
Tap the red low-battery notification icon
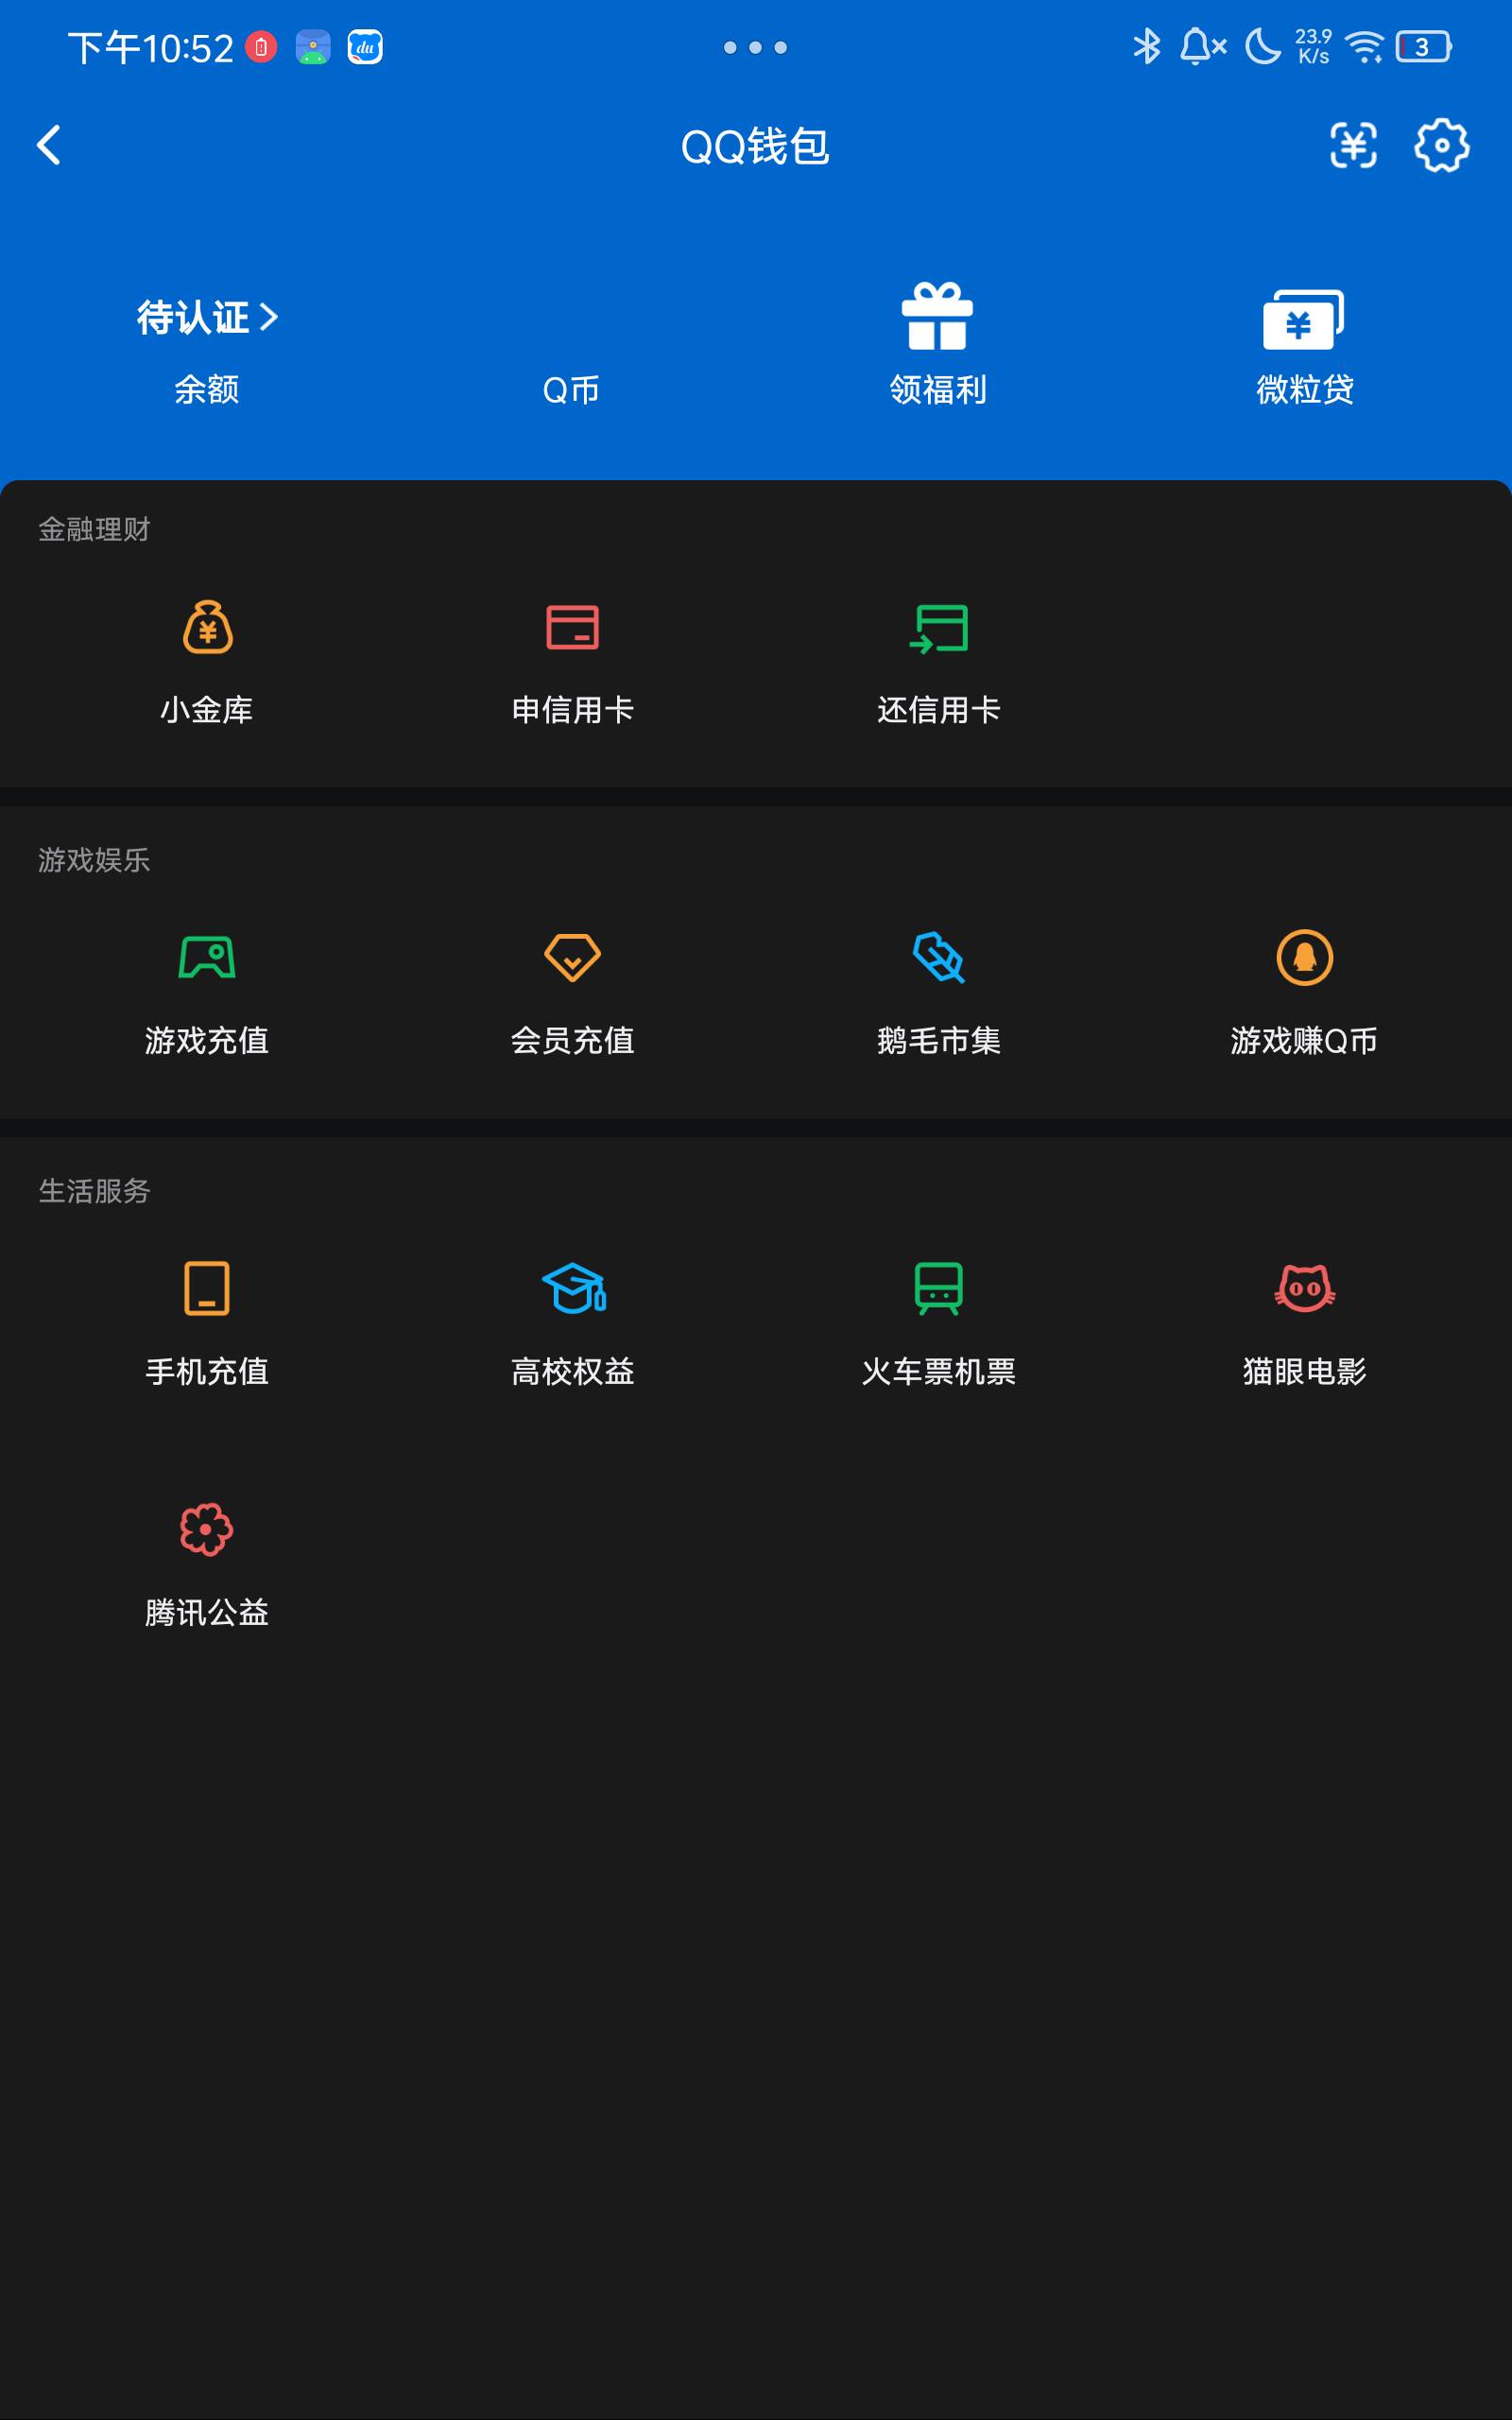coord(261,47)
